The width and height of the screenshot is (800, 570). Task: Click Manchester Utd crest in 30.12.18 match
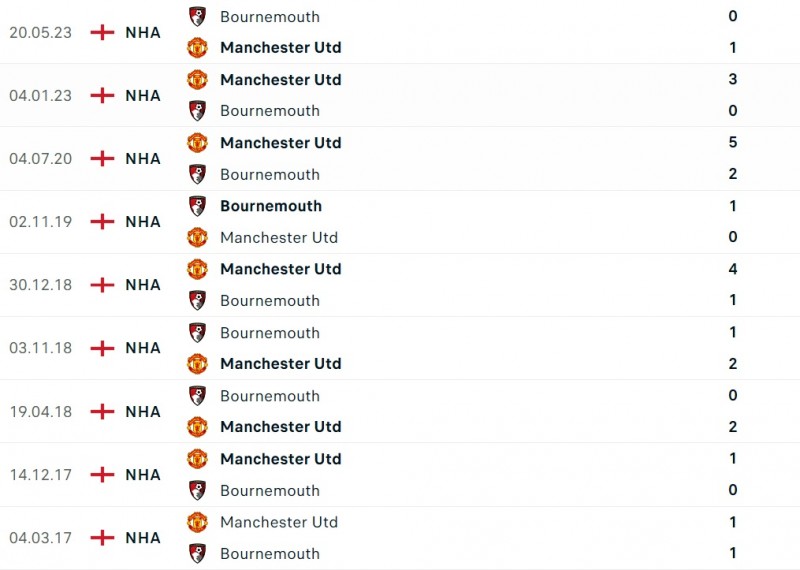pos(197,269)
